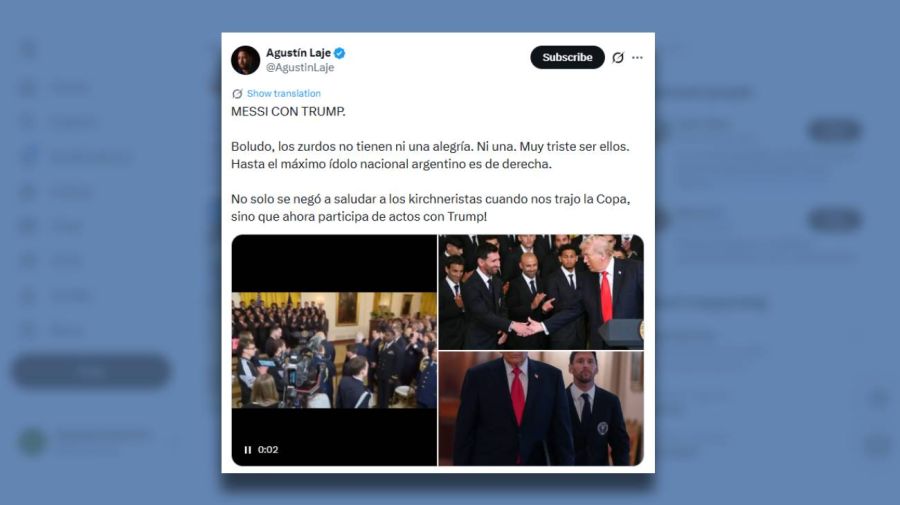
Task: Click the MESSI CON TRUMP tweet text
Action: (x=288, y=112)
